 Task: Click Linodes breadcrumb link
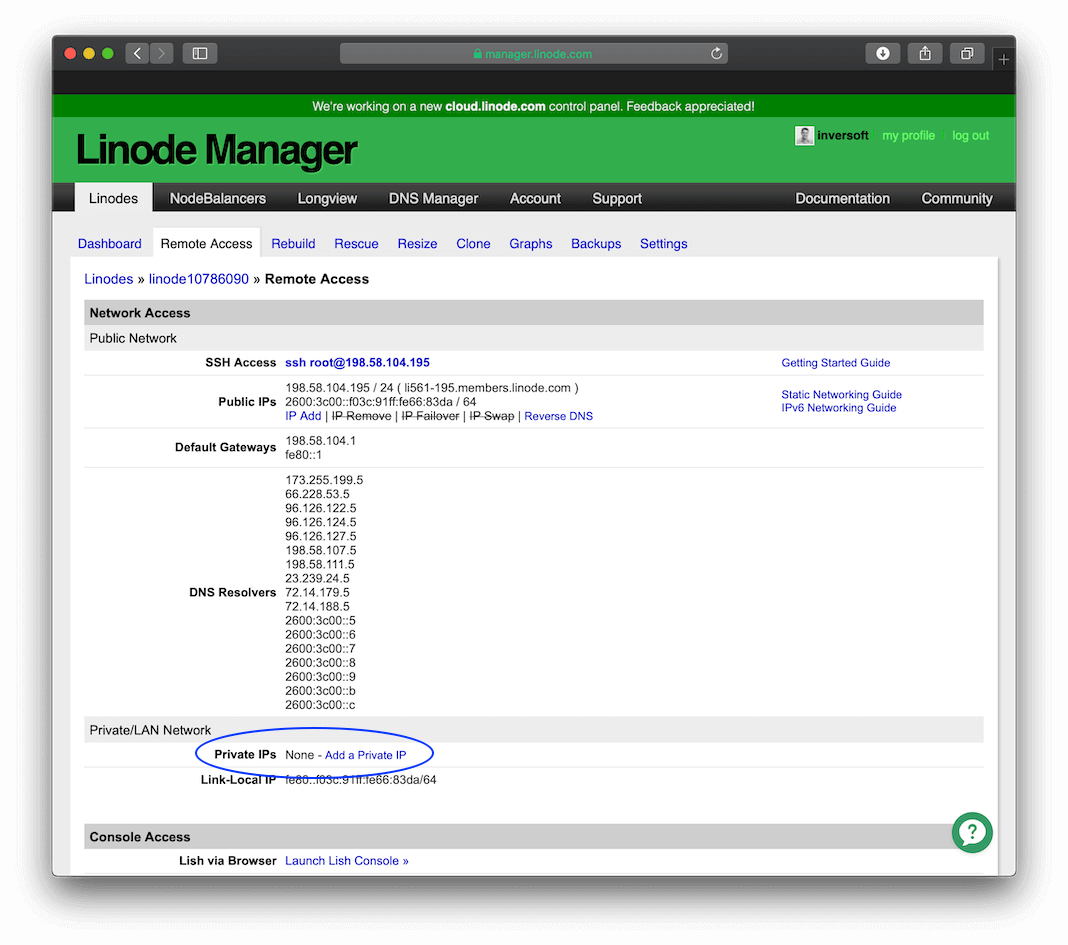[x=109, y=279]
